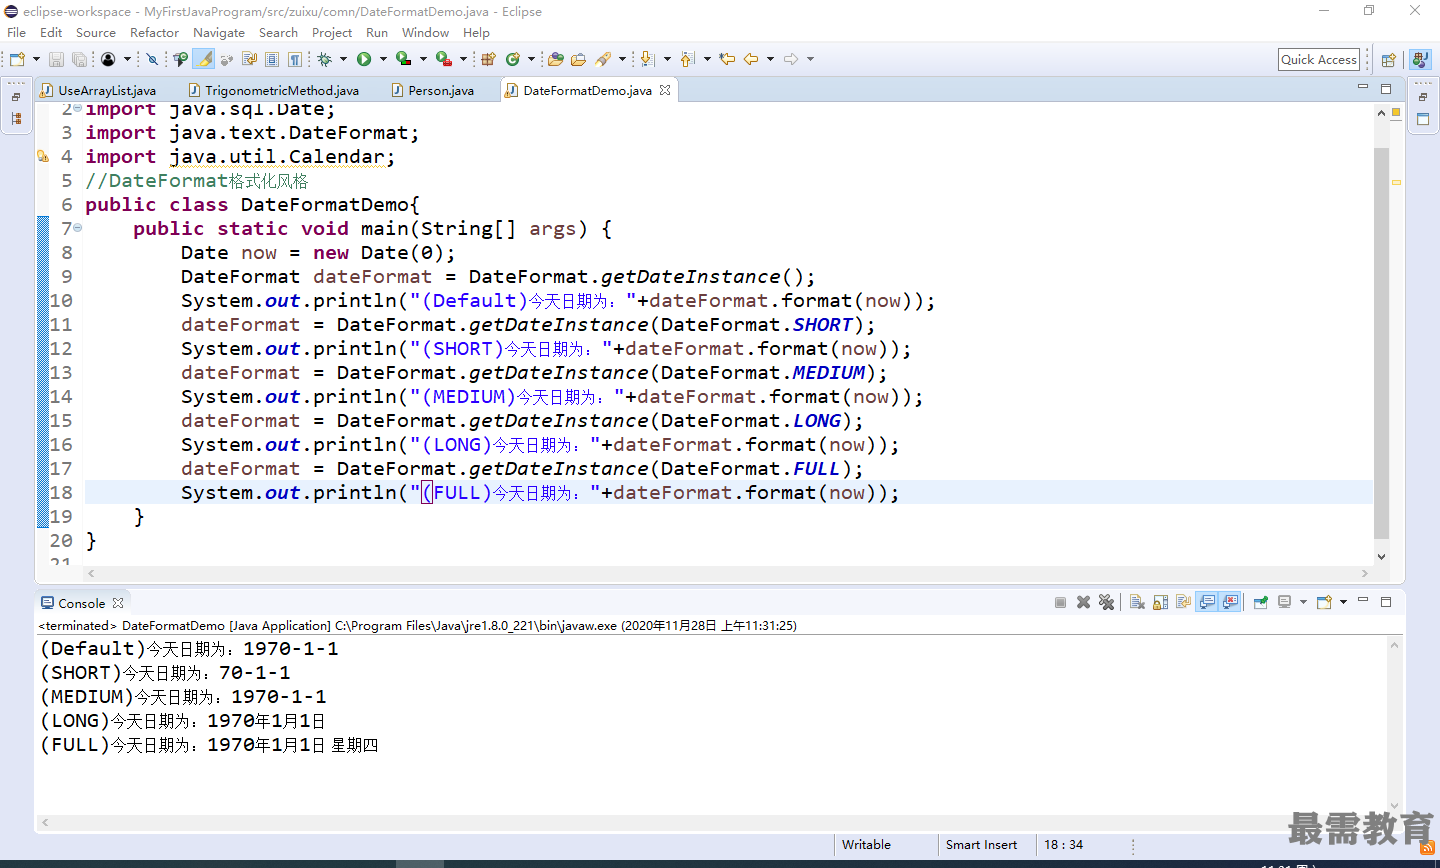1440x868 pixels.
Task: Click the Save icon in toolbar
Action: [56, 59]
